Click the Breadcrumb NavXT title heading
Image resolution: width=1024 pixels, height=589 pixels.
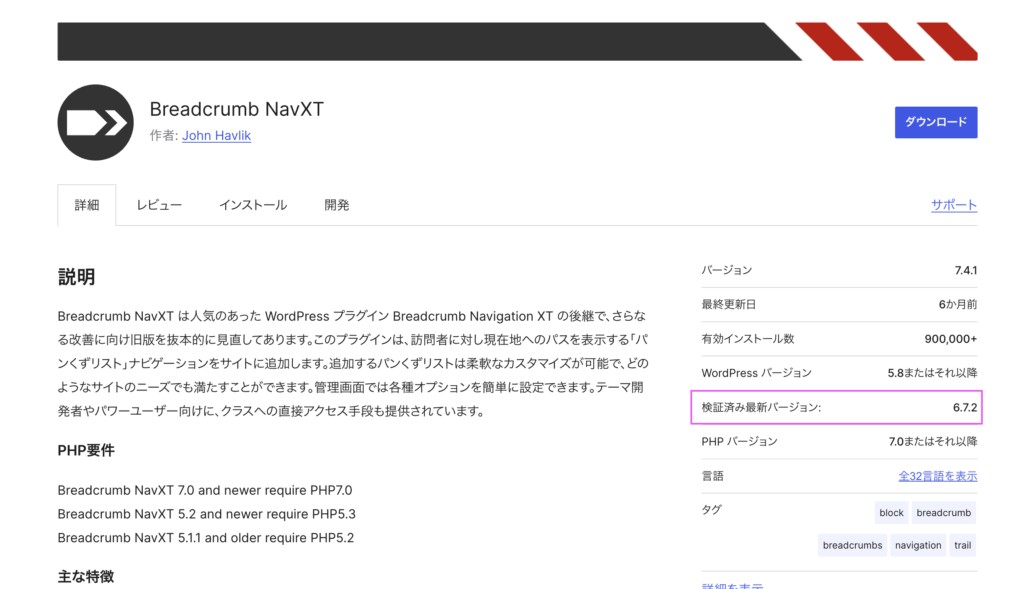coord(236,109)
